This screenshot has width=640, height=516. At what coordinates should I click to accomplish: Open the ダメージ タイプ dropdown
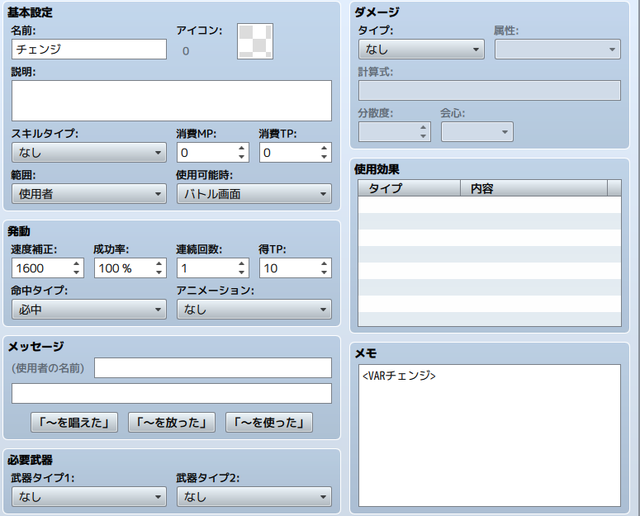click(422, 49)
